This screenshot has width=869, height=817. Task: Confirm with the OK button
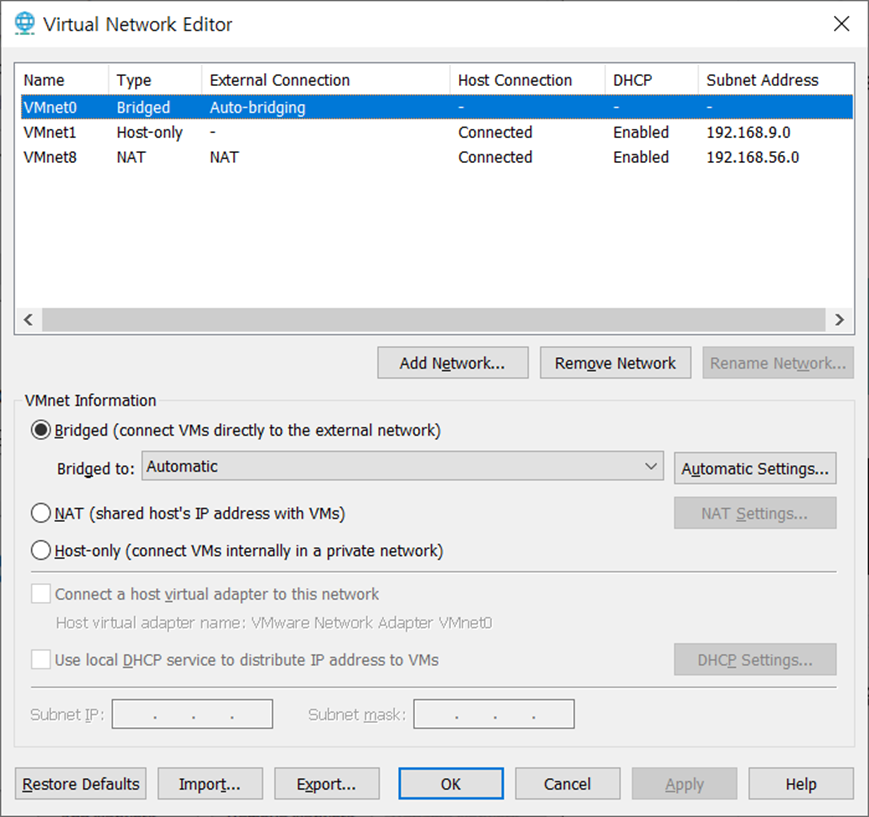pos(451,784)
